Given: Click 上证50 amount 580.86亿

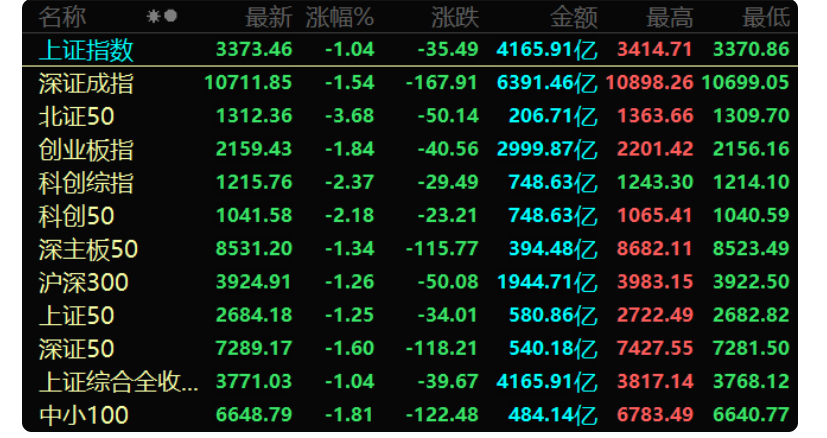Looking at the screenshot, I should pos(553,316).
